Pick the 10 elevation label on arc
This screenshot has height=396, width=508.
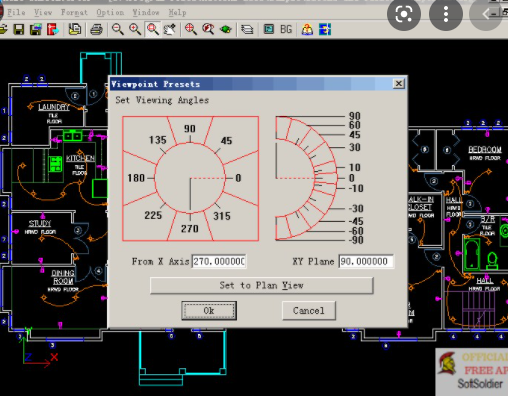click(355, 167)
